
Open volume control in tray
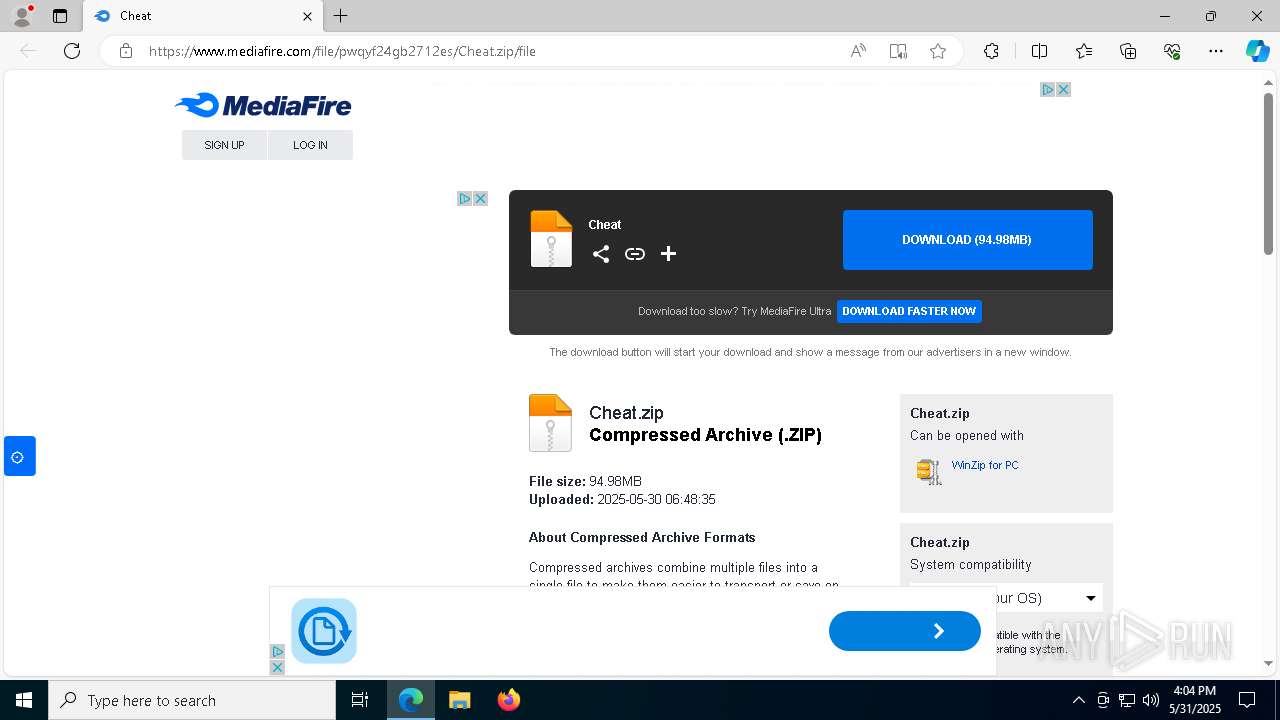pyautogui.click(x=1151, y=700)
